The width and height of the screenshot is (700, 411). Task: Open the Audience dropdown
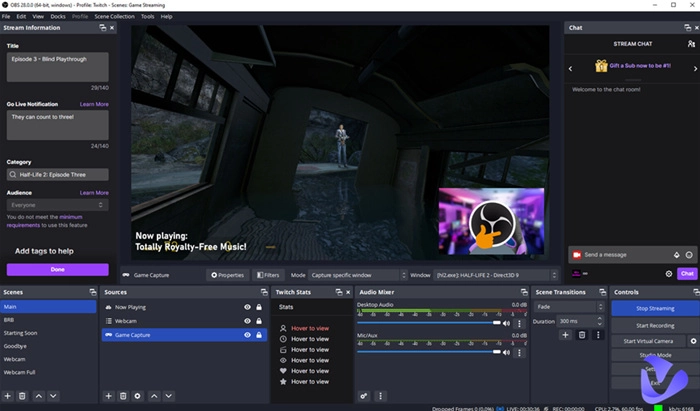click(x=57, y=205)
